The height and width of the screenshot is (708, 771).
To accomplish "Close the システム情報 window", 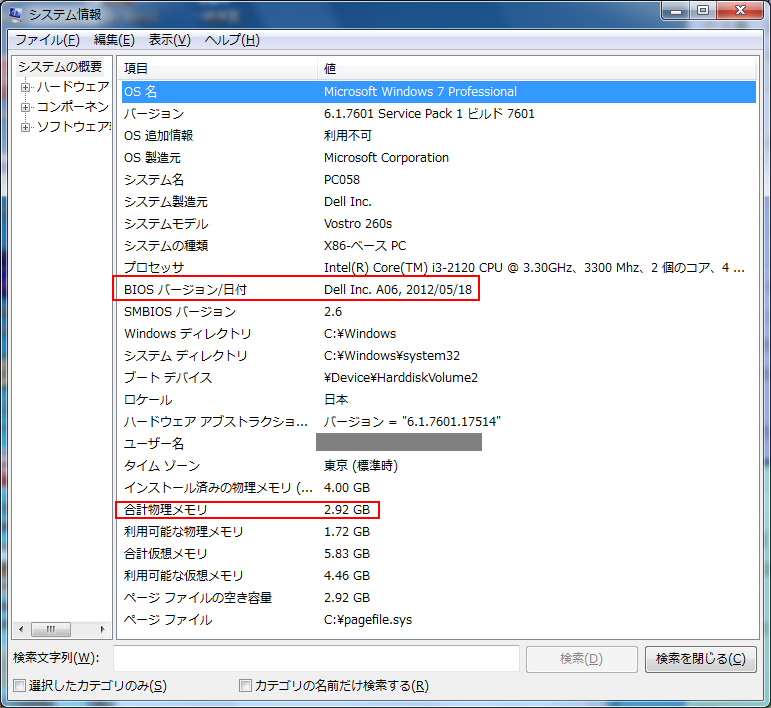I will coord(741,11).
